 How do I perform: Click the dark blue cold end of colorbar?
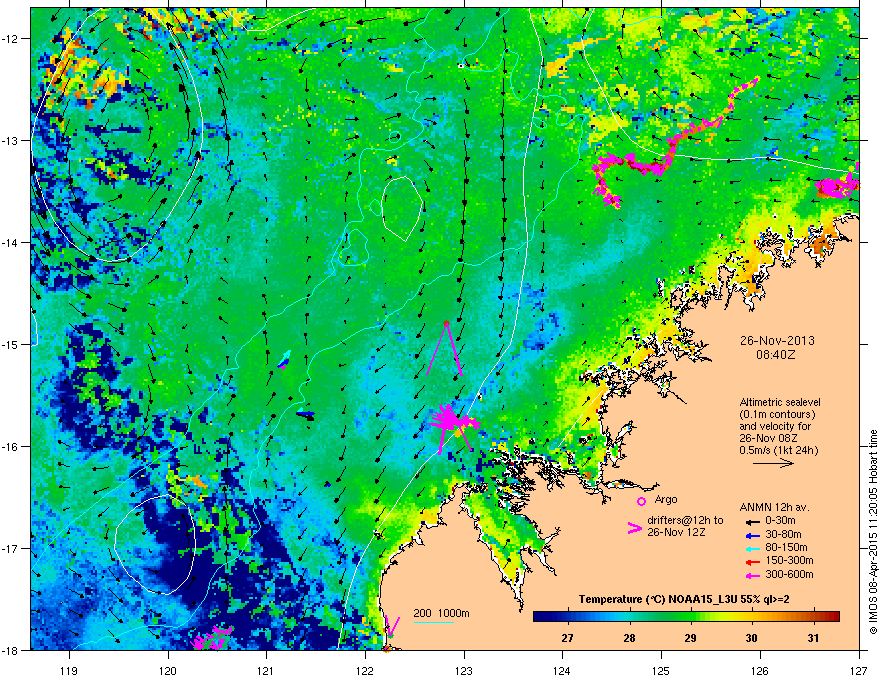539,617
